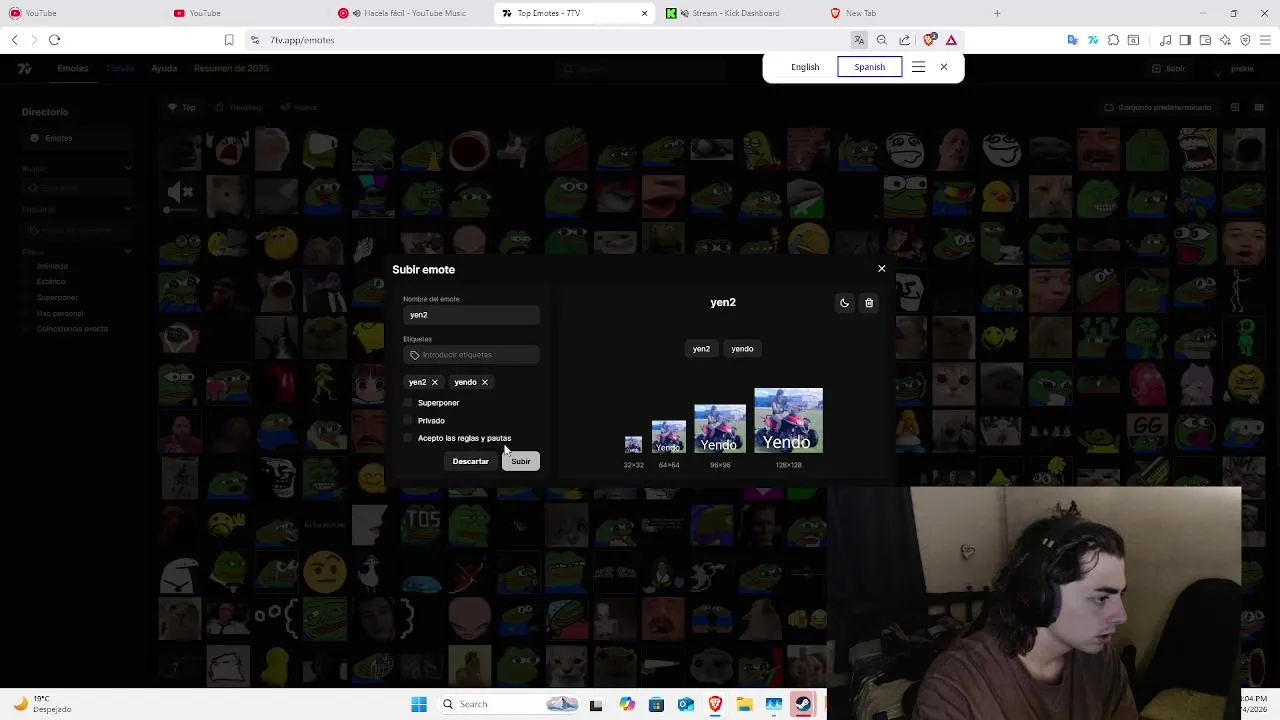Choose Spanish in translate popup
1280x720 pixels.
[x=869, y=67]
